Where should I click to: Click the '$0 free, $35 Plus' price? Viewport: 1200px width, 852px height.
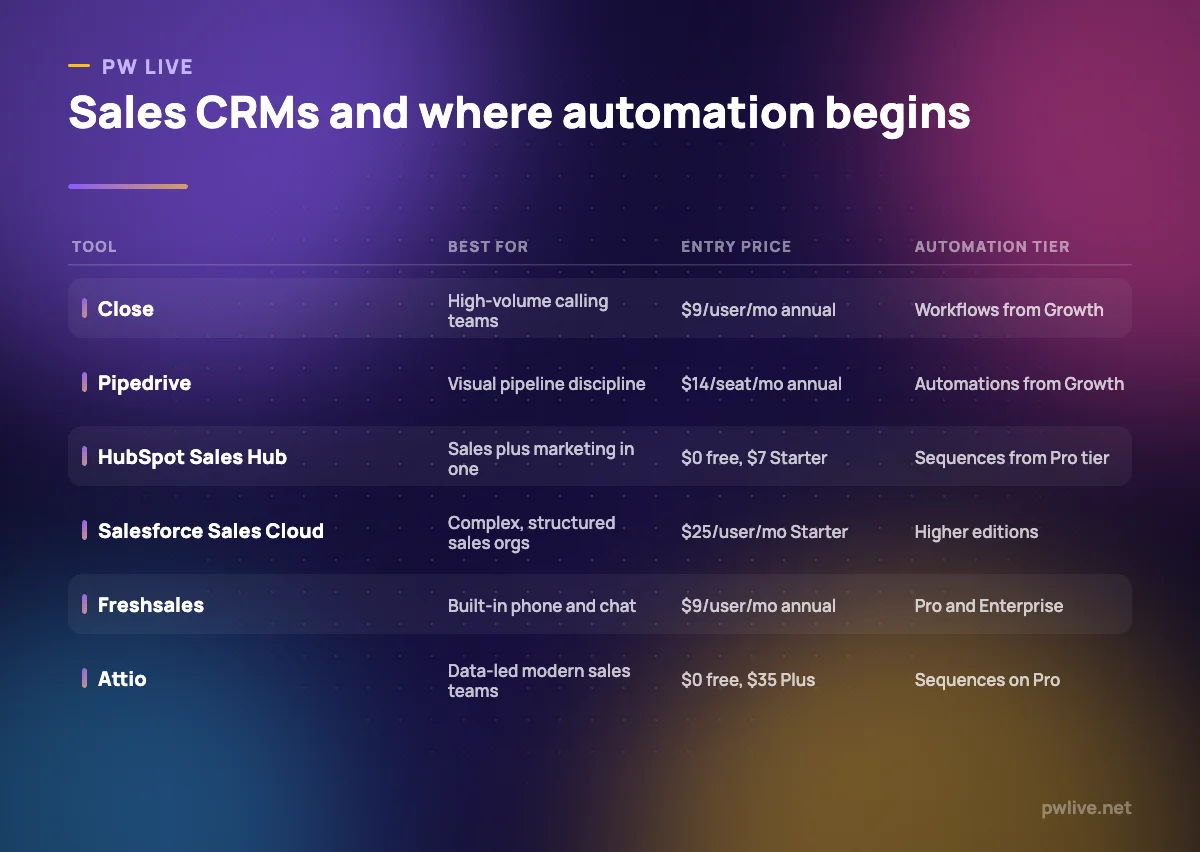click(x=748, y=680)
